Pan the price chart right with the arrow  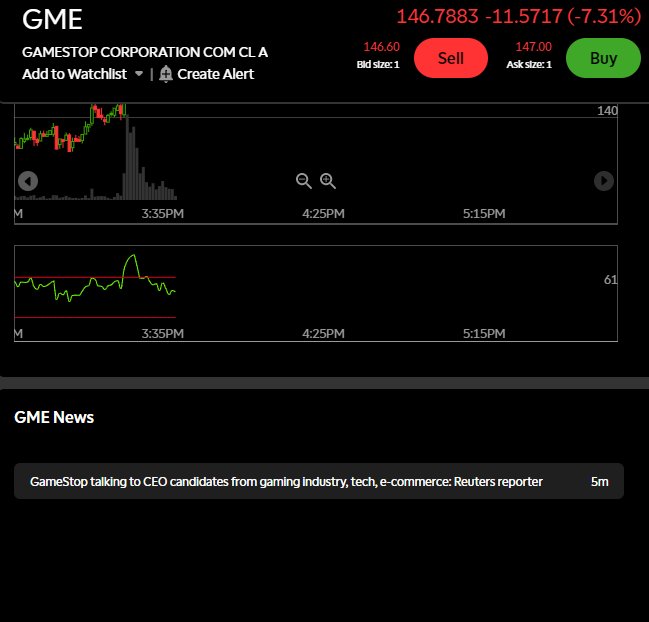604,181
